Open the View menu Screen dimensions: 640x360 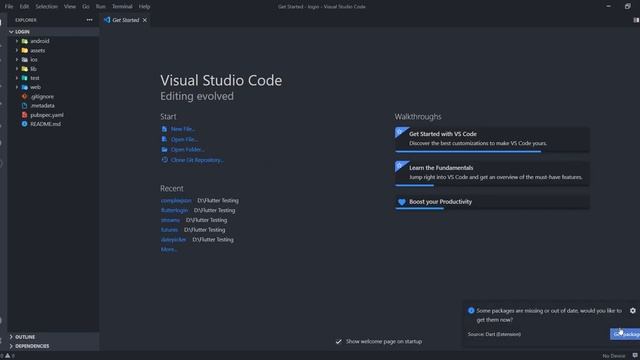(x=70, y=7)
